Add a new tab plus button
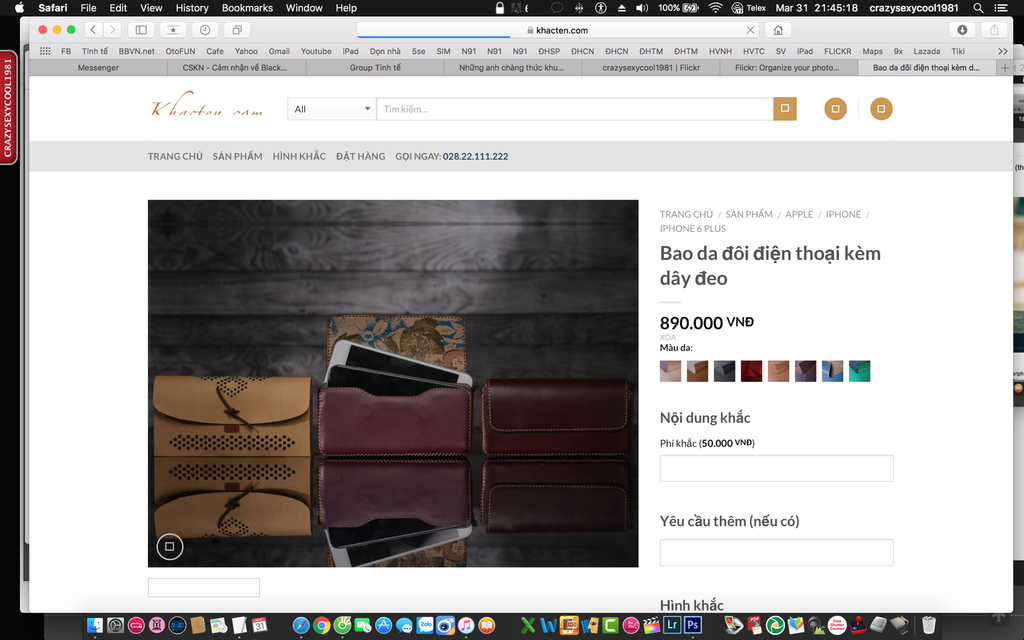 1004,67
